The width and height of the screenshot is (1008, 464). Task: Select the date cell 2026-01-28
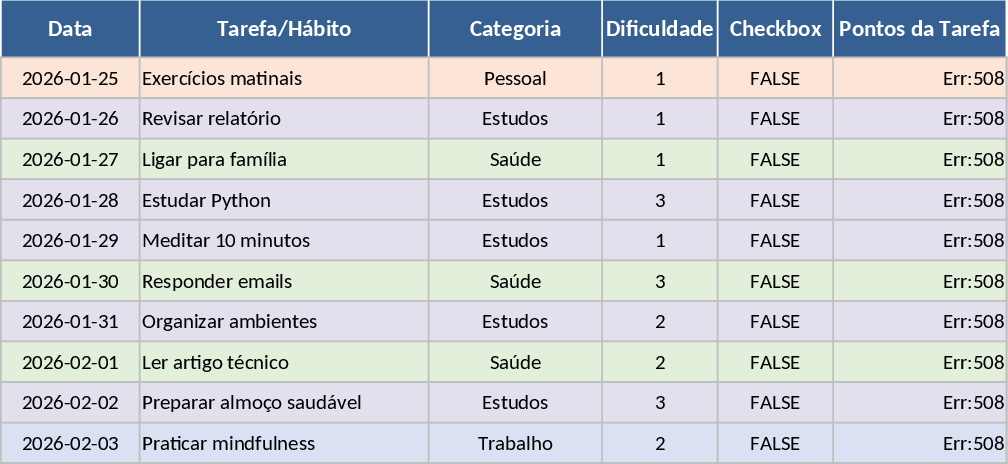click(x=70, y=200)
